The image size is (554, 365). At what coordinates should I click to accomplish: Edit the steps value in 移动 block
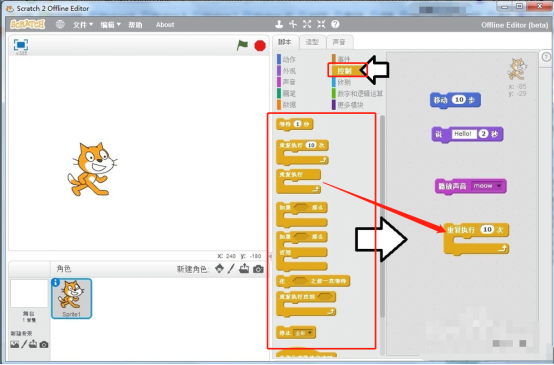[459, 100]
